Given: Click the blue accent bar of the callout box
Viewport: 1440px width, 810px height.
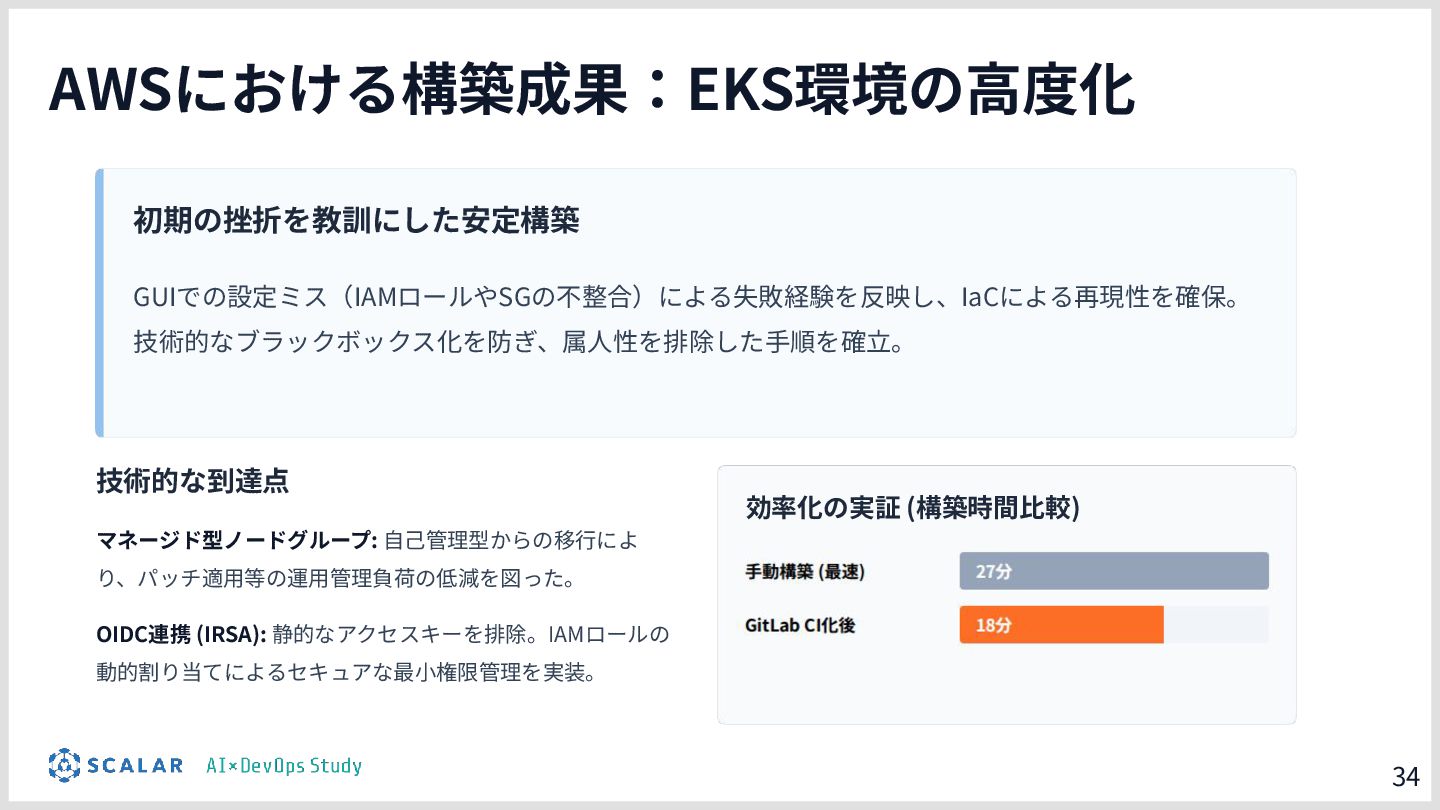Looking at the screenshot, I should tap(99, 303).
